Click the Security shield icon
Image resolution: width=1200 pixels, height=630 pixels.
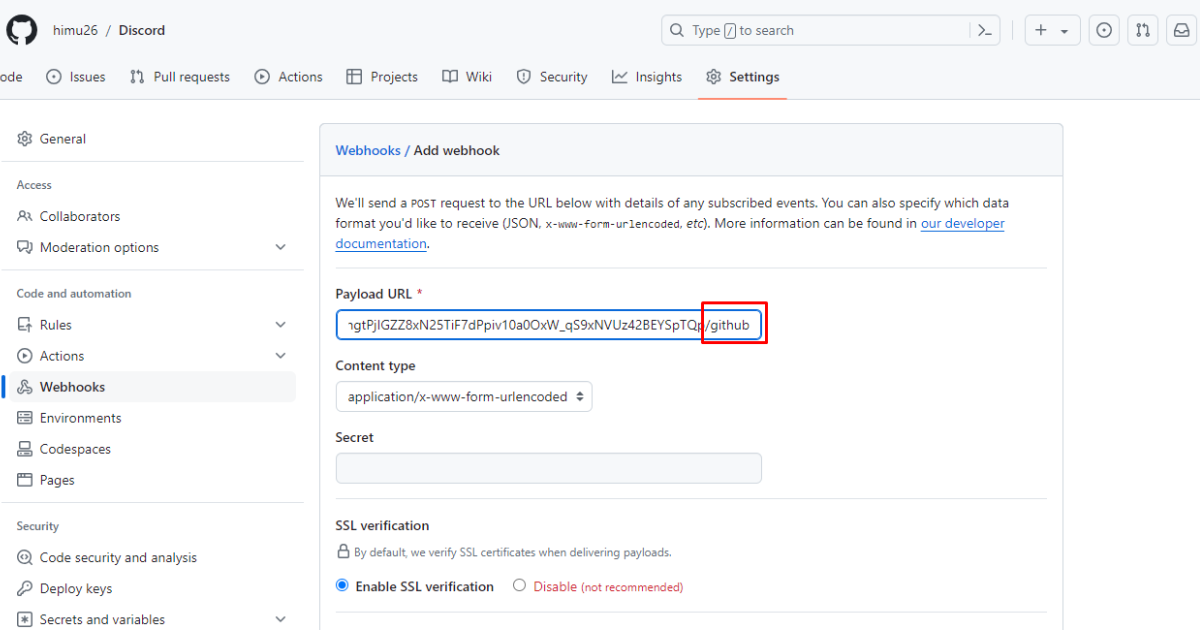pos(524,77)
